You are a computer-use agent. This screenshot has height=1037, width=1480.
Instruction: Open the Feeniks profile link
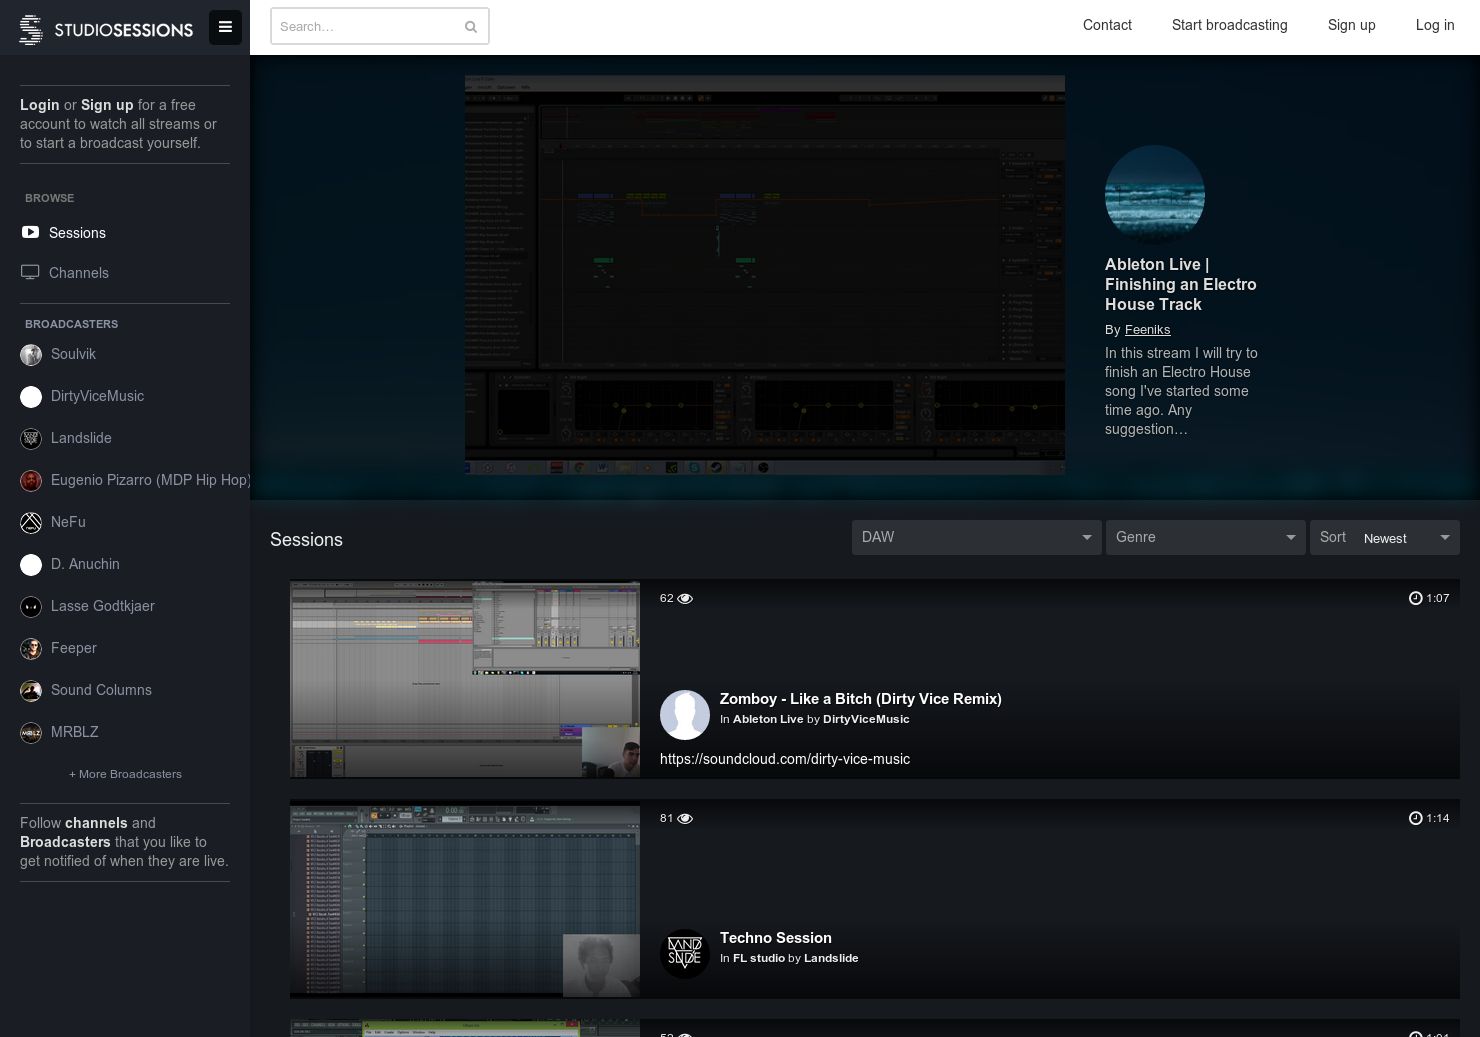tap(1147, 329)
